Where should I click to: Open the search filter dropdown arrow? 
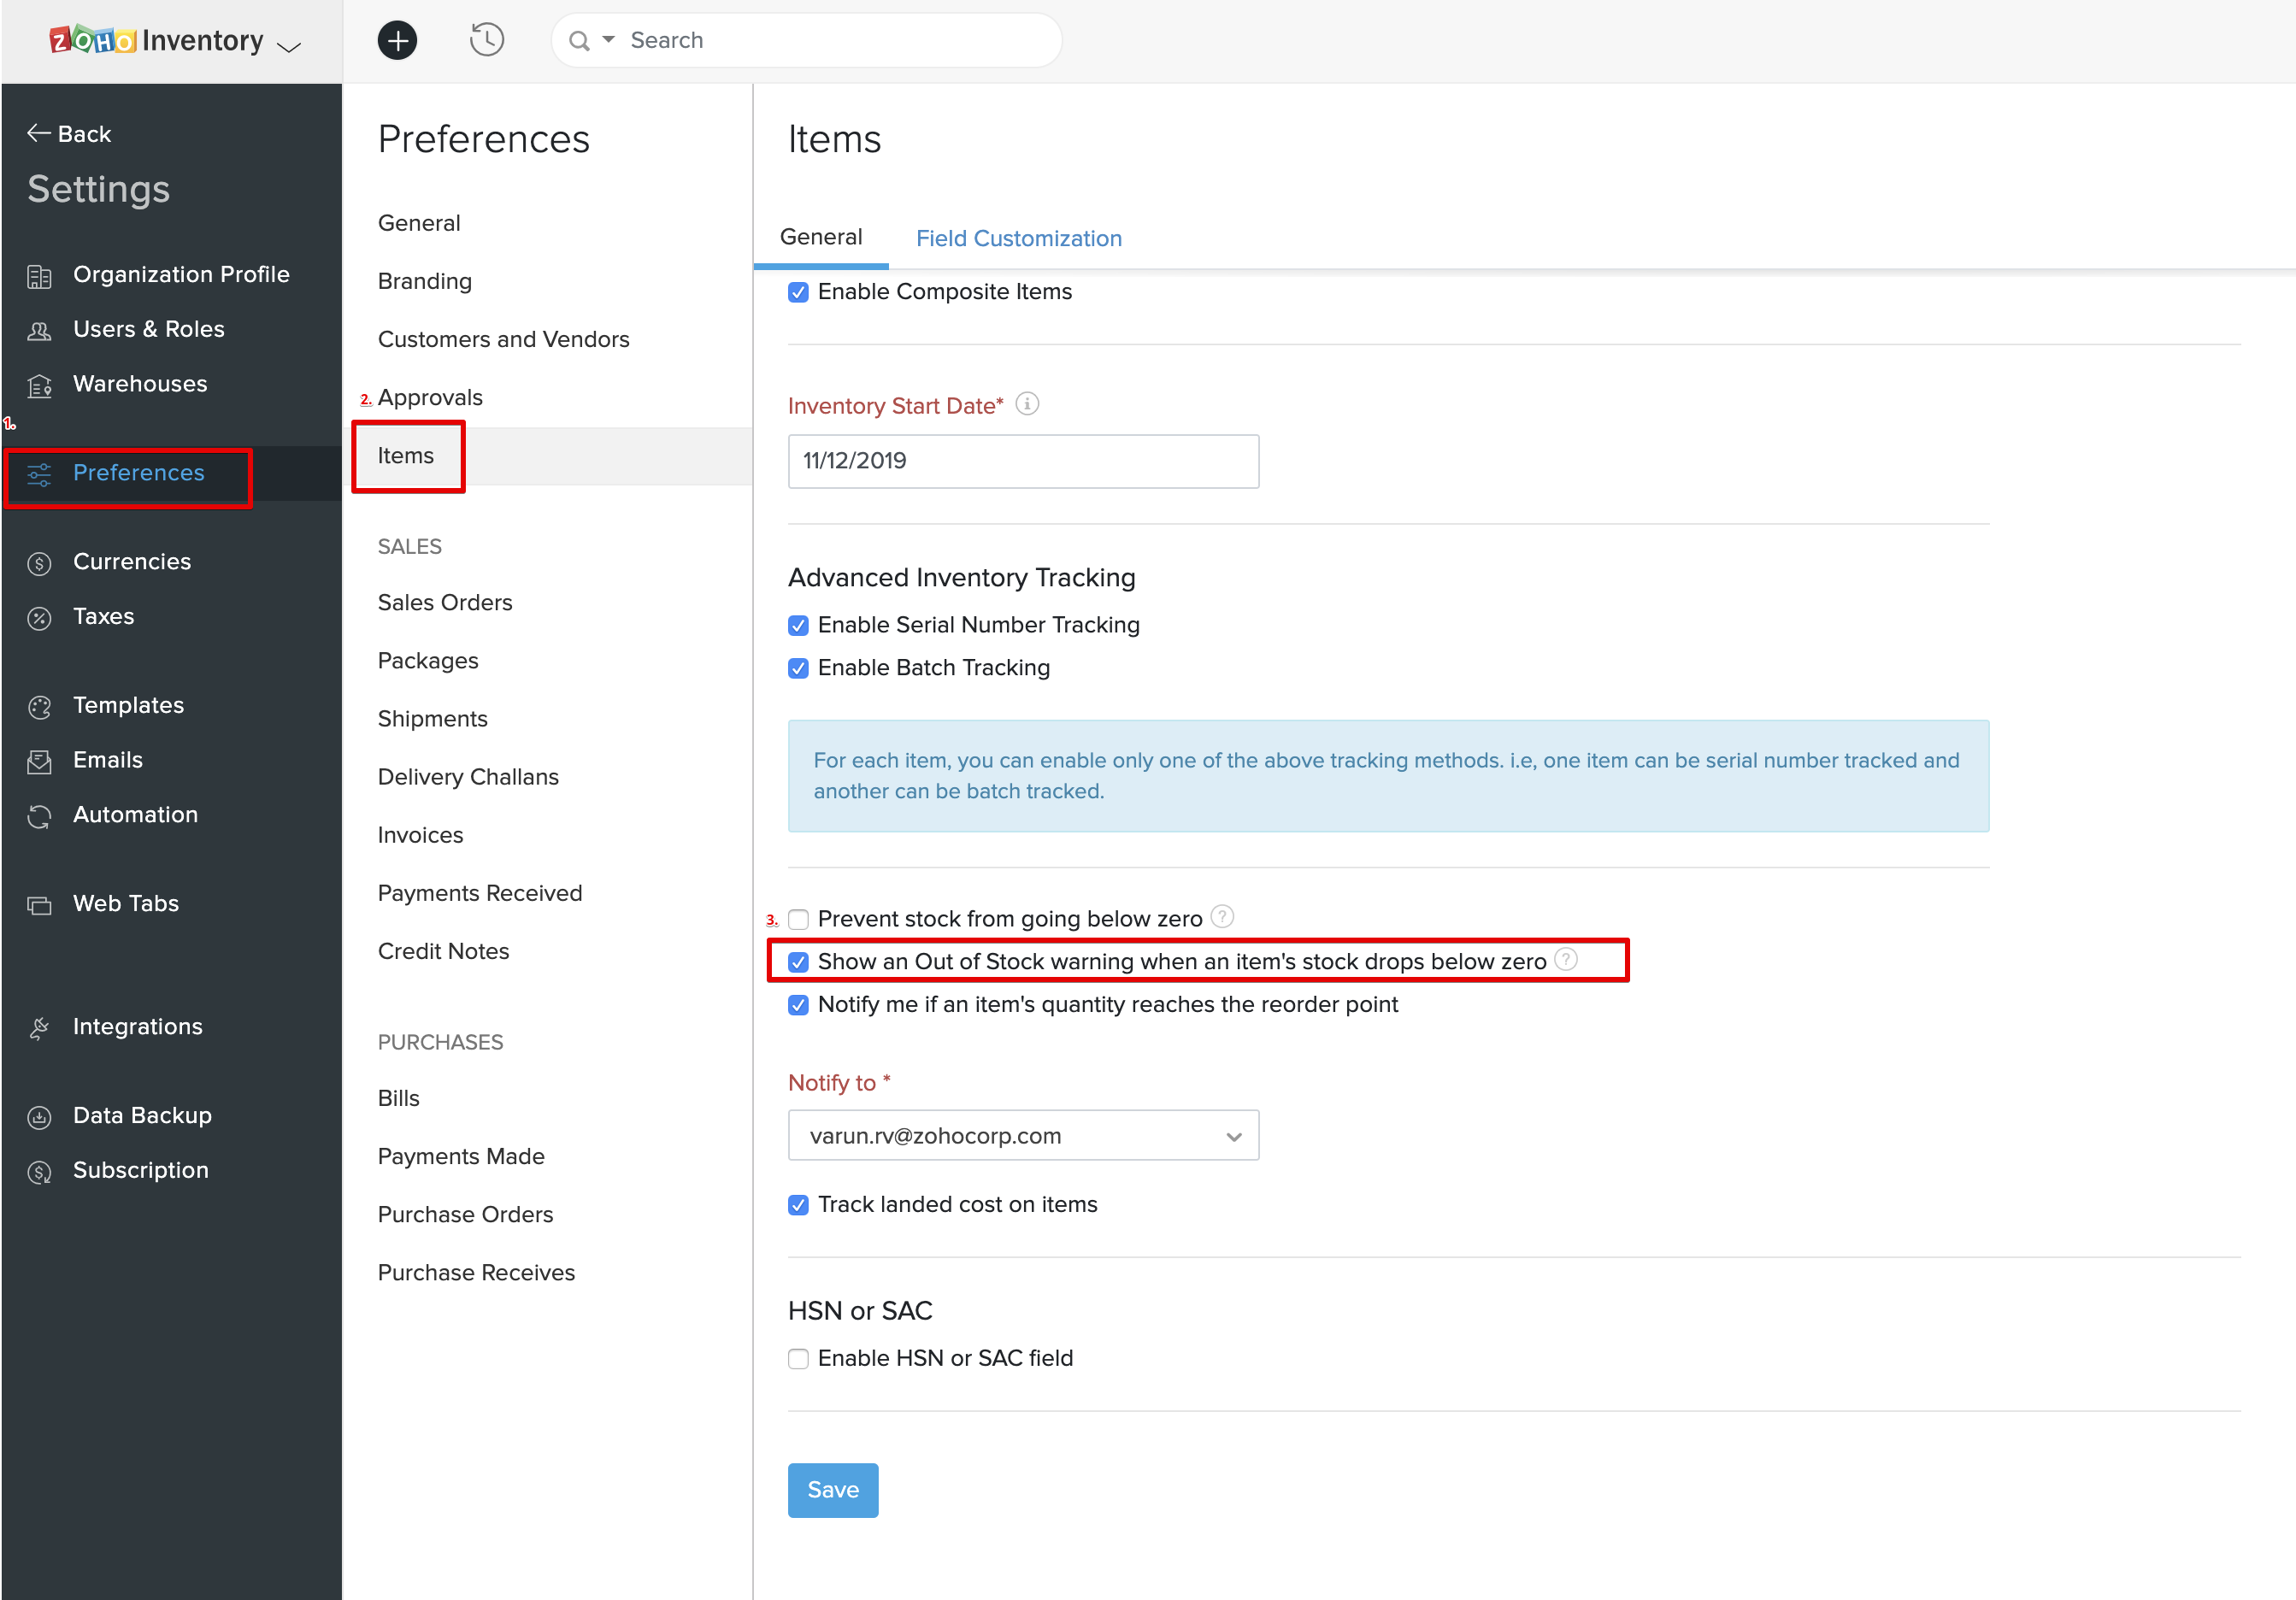608,40
